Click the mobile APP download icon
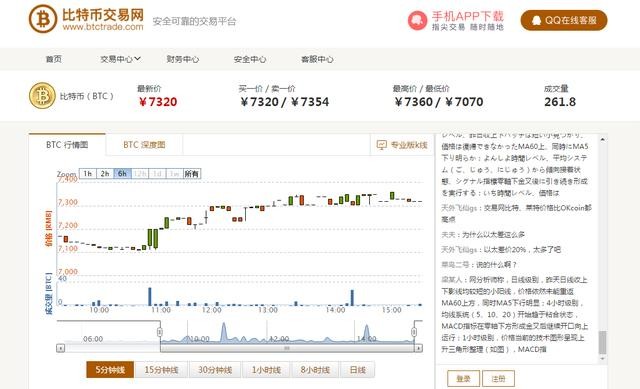The image size is (640, 389). (417, 20)
